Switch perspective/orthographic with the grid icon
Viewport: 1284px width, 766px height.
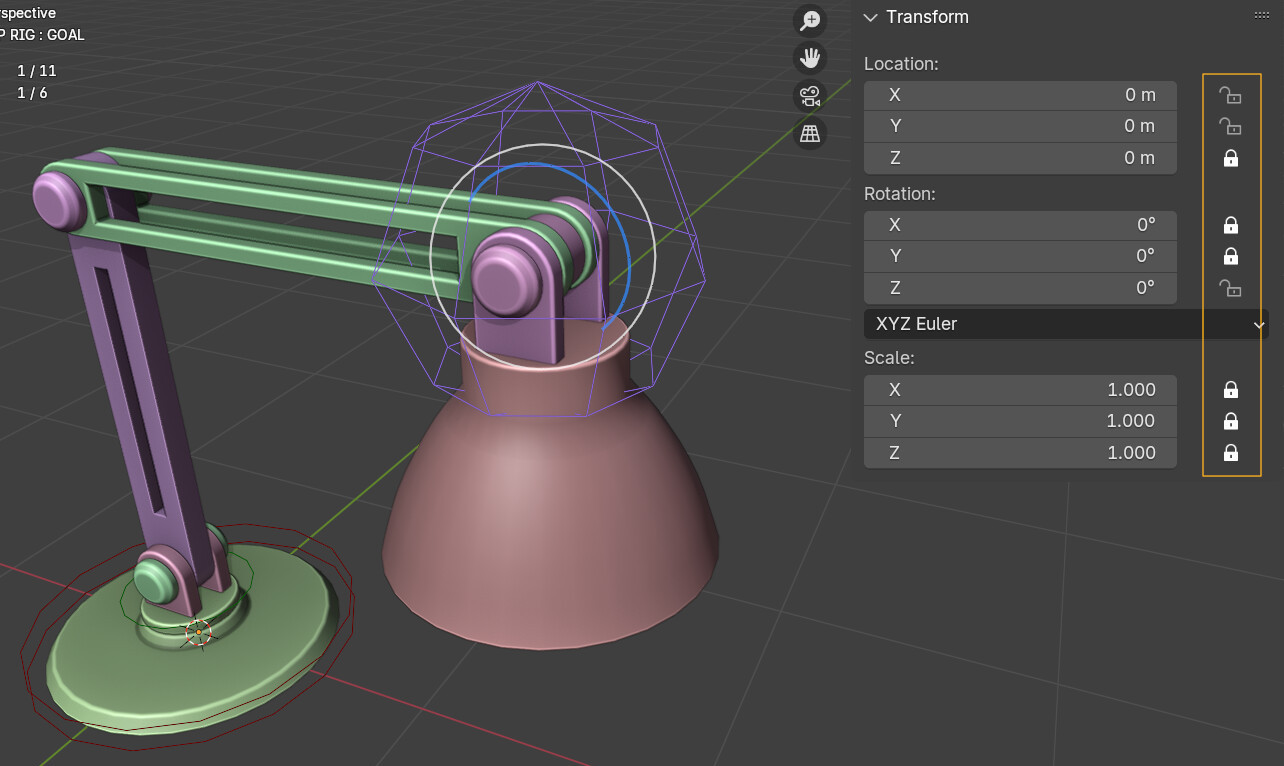pyautogui.click(x=810, y=133)
